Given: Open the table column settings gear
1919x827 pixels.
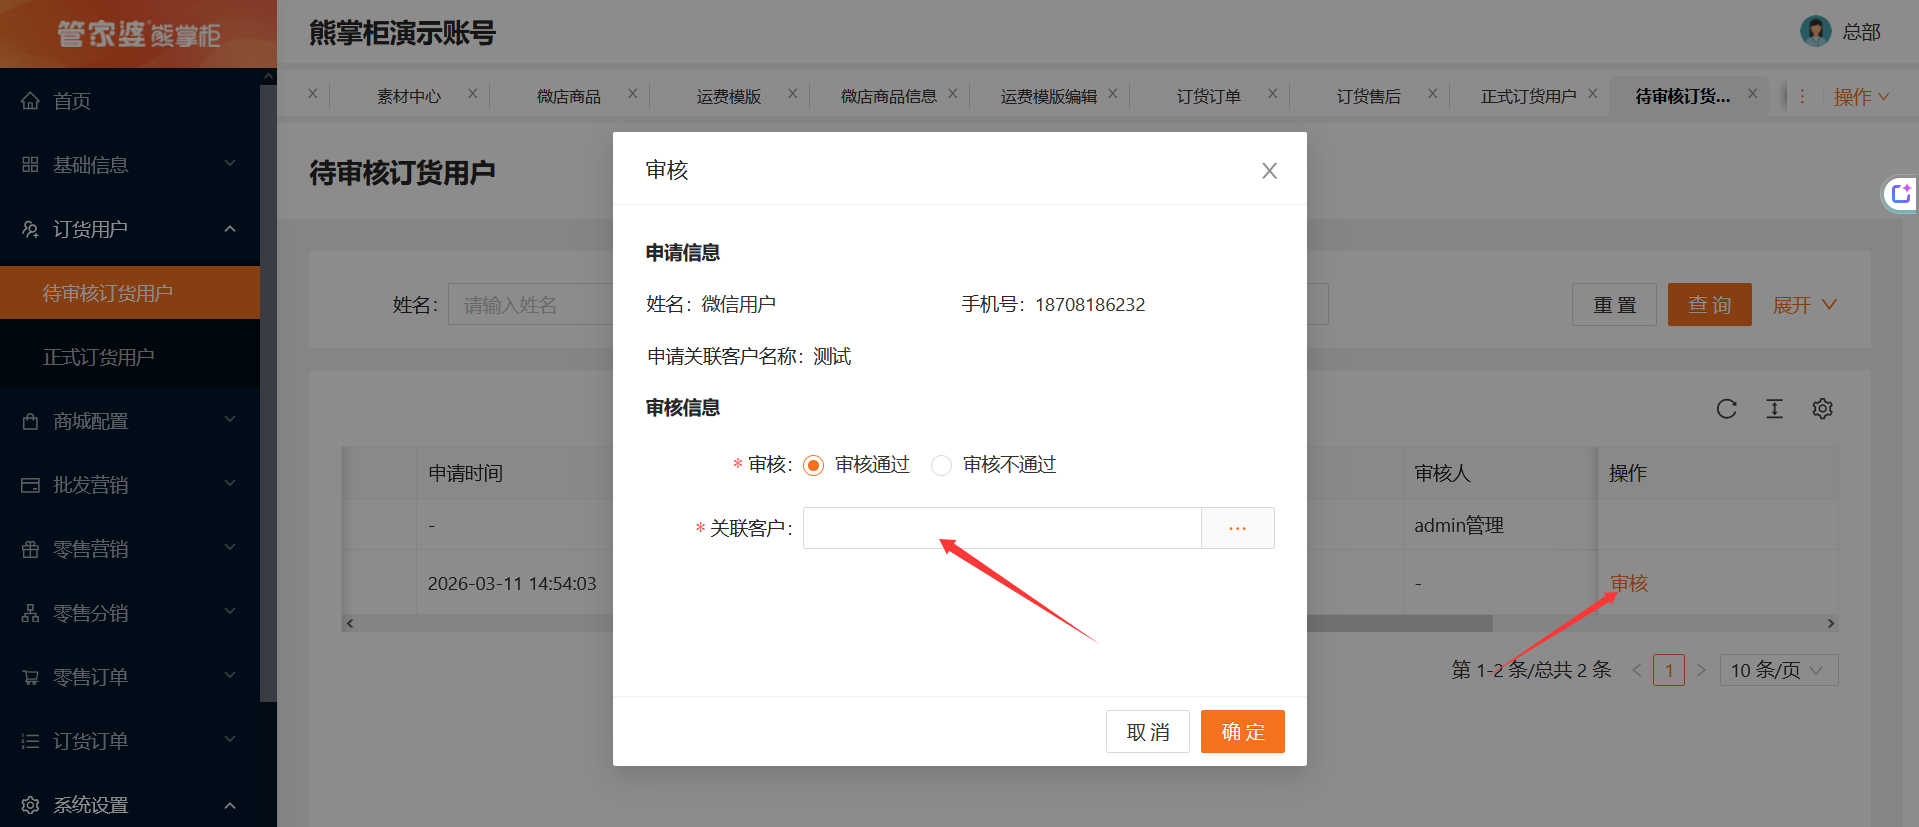Looking at the screenshot, I should pyautogui.click(x=1822, y=409).
